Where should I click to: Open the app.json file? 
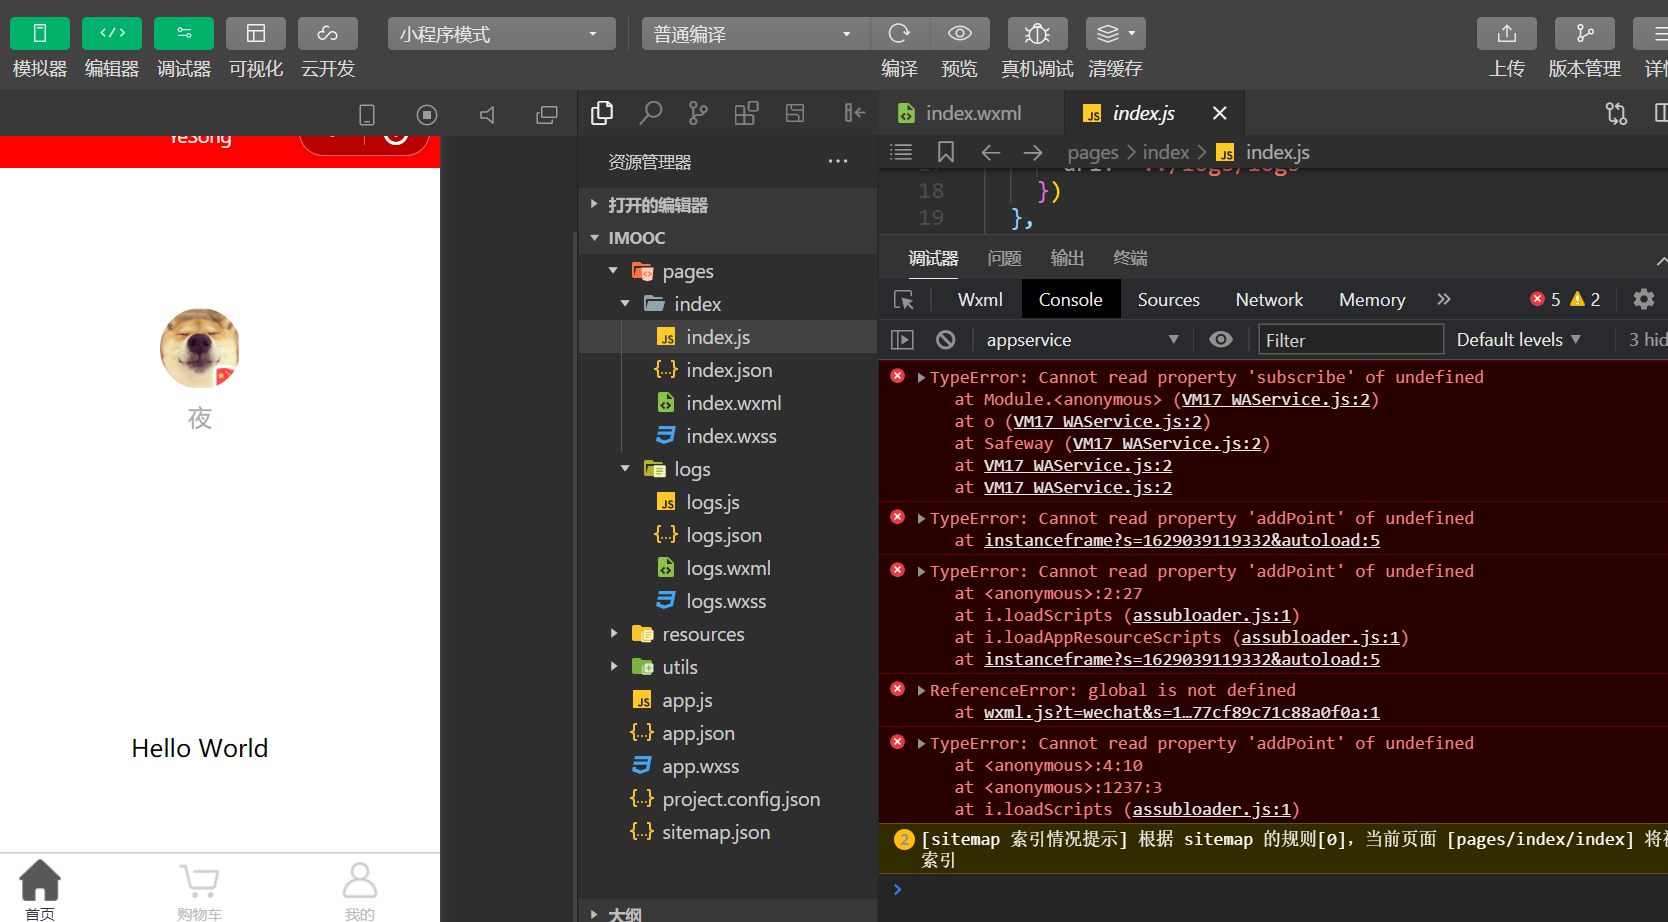coord(728,733)
